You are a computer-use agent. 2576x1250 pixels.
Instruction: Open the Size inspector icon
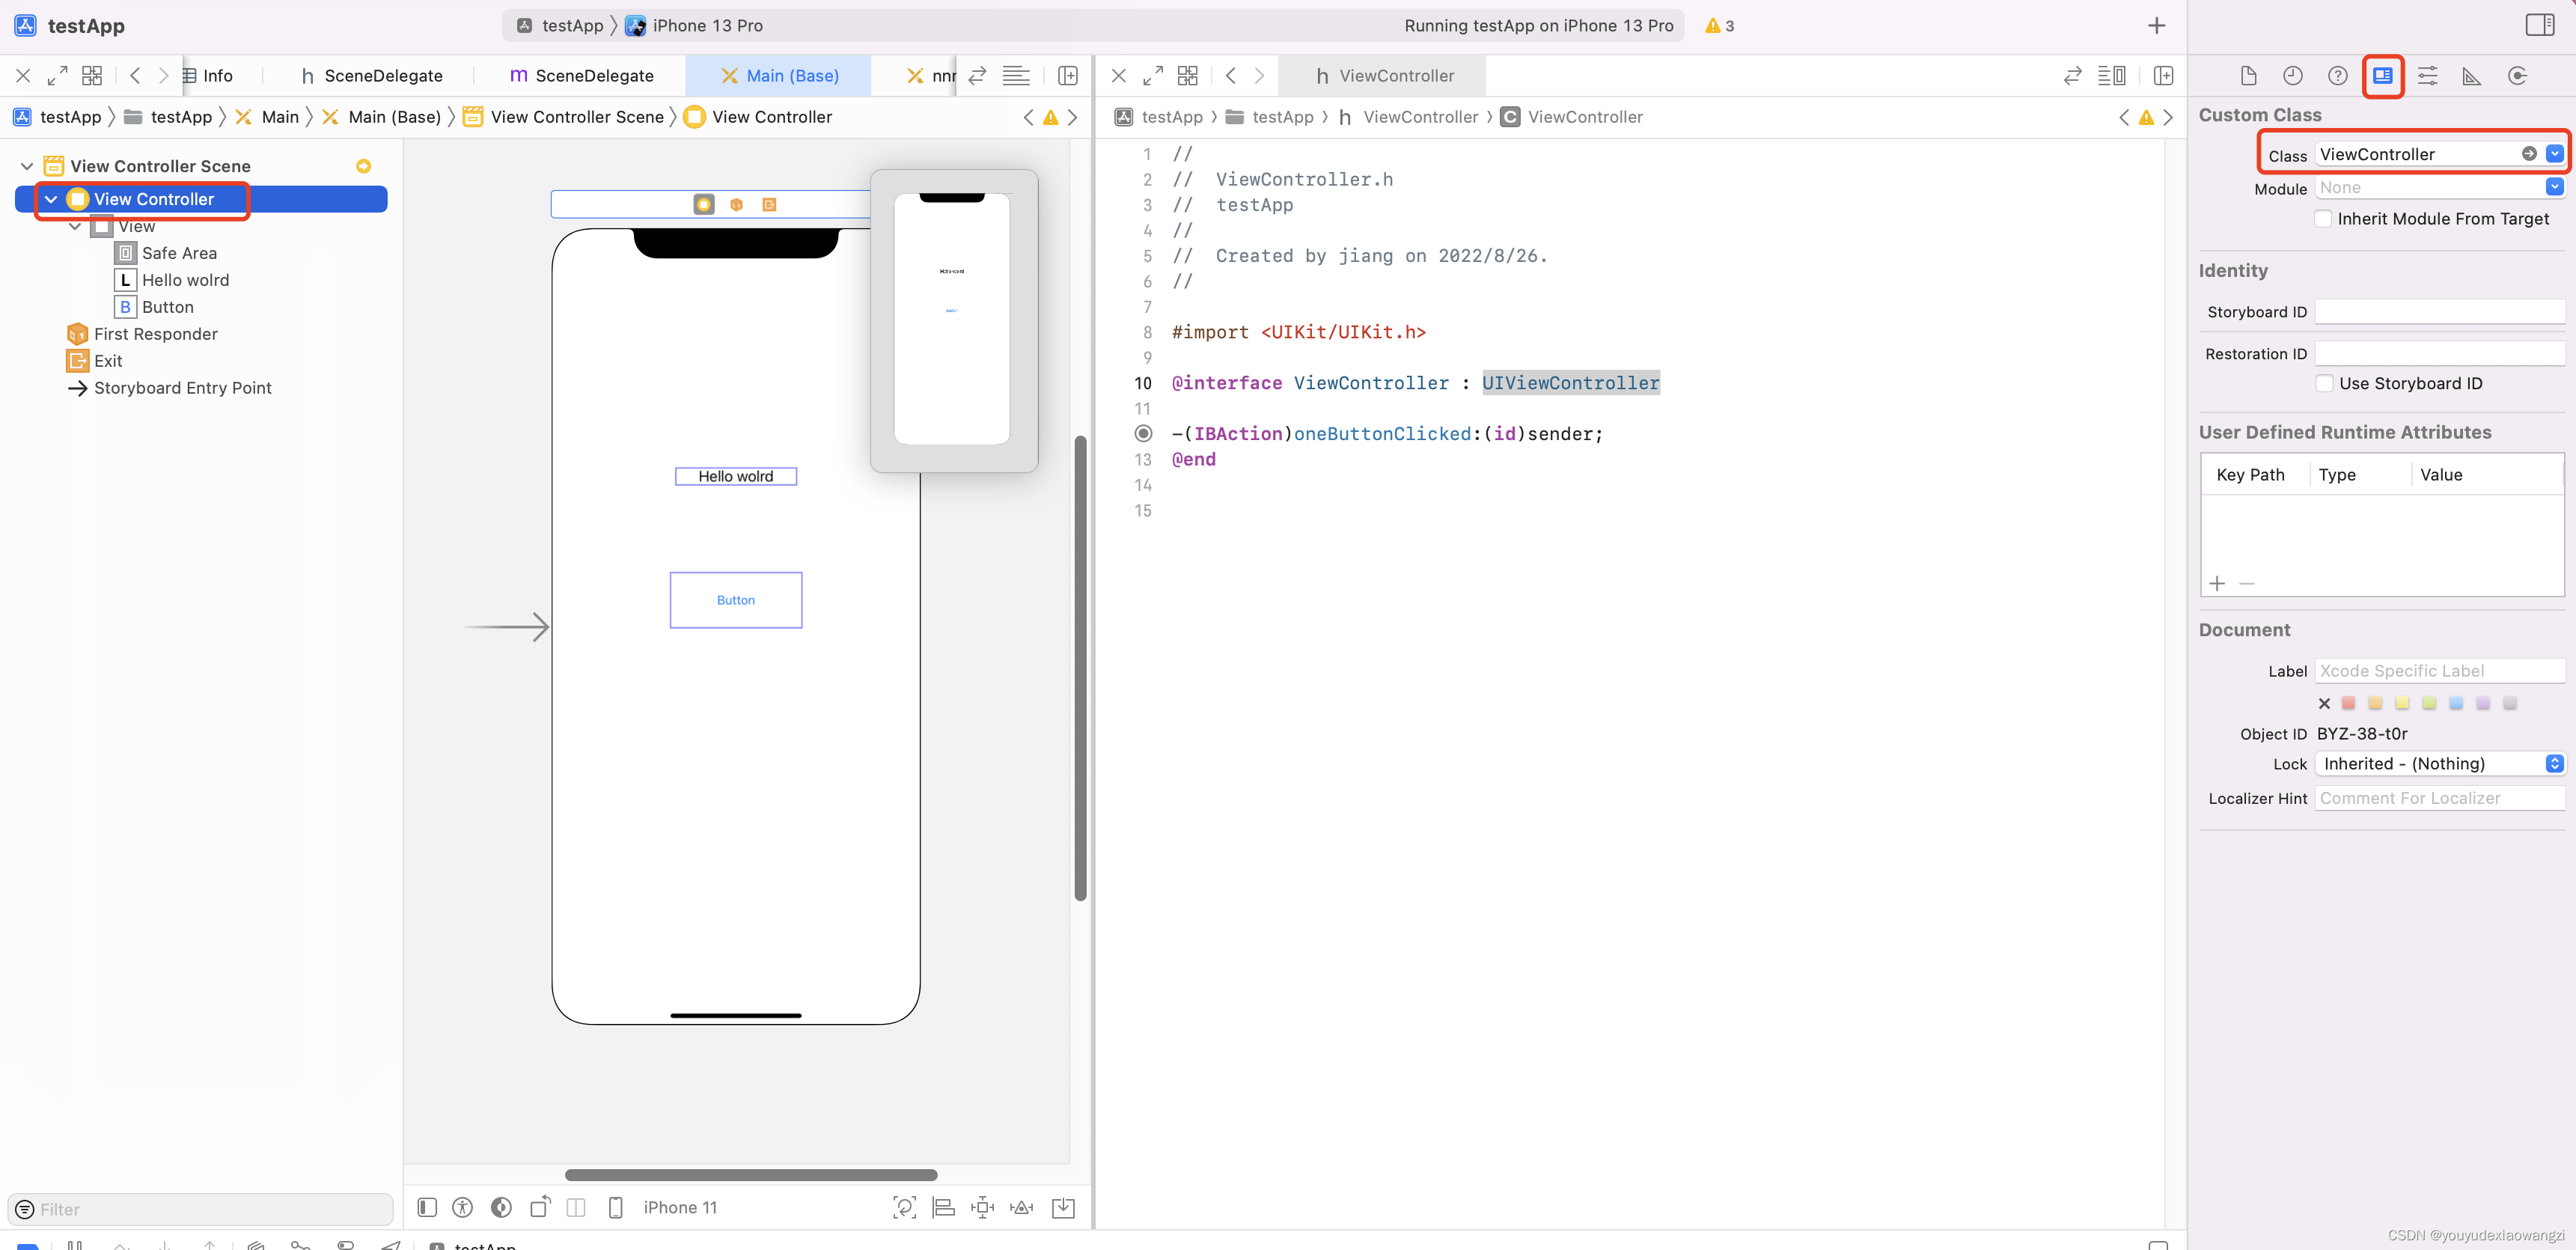click(2471, 76)
